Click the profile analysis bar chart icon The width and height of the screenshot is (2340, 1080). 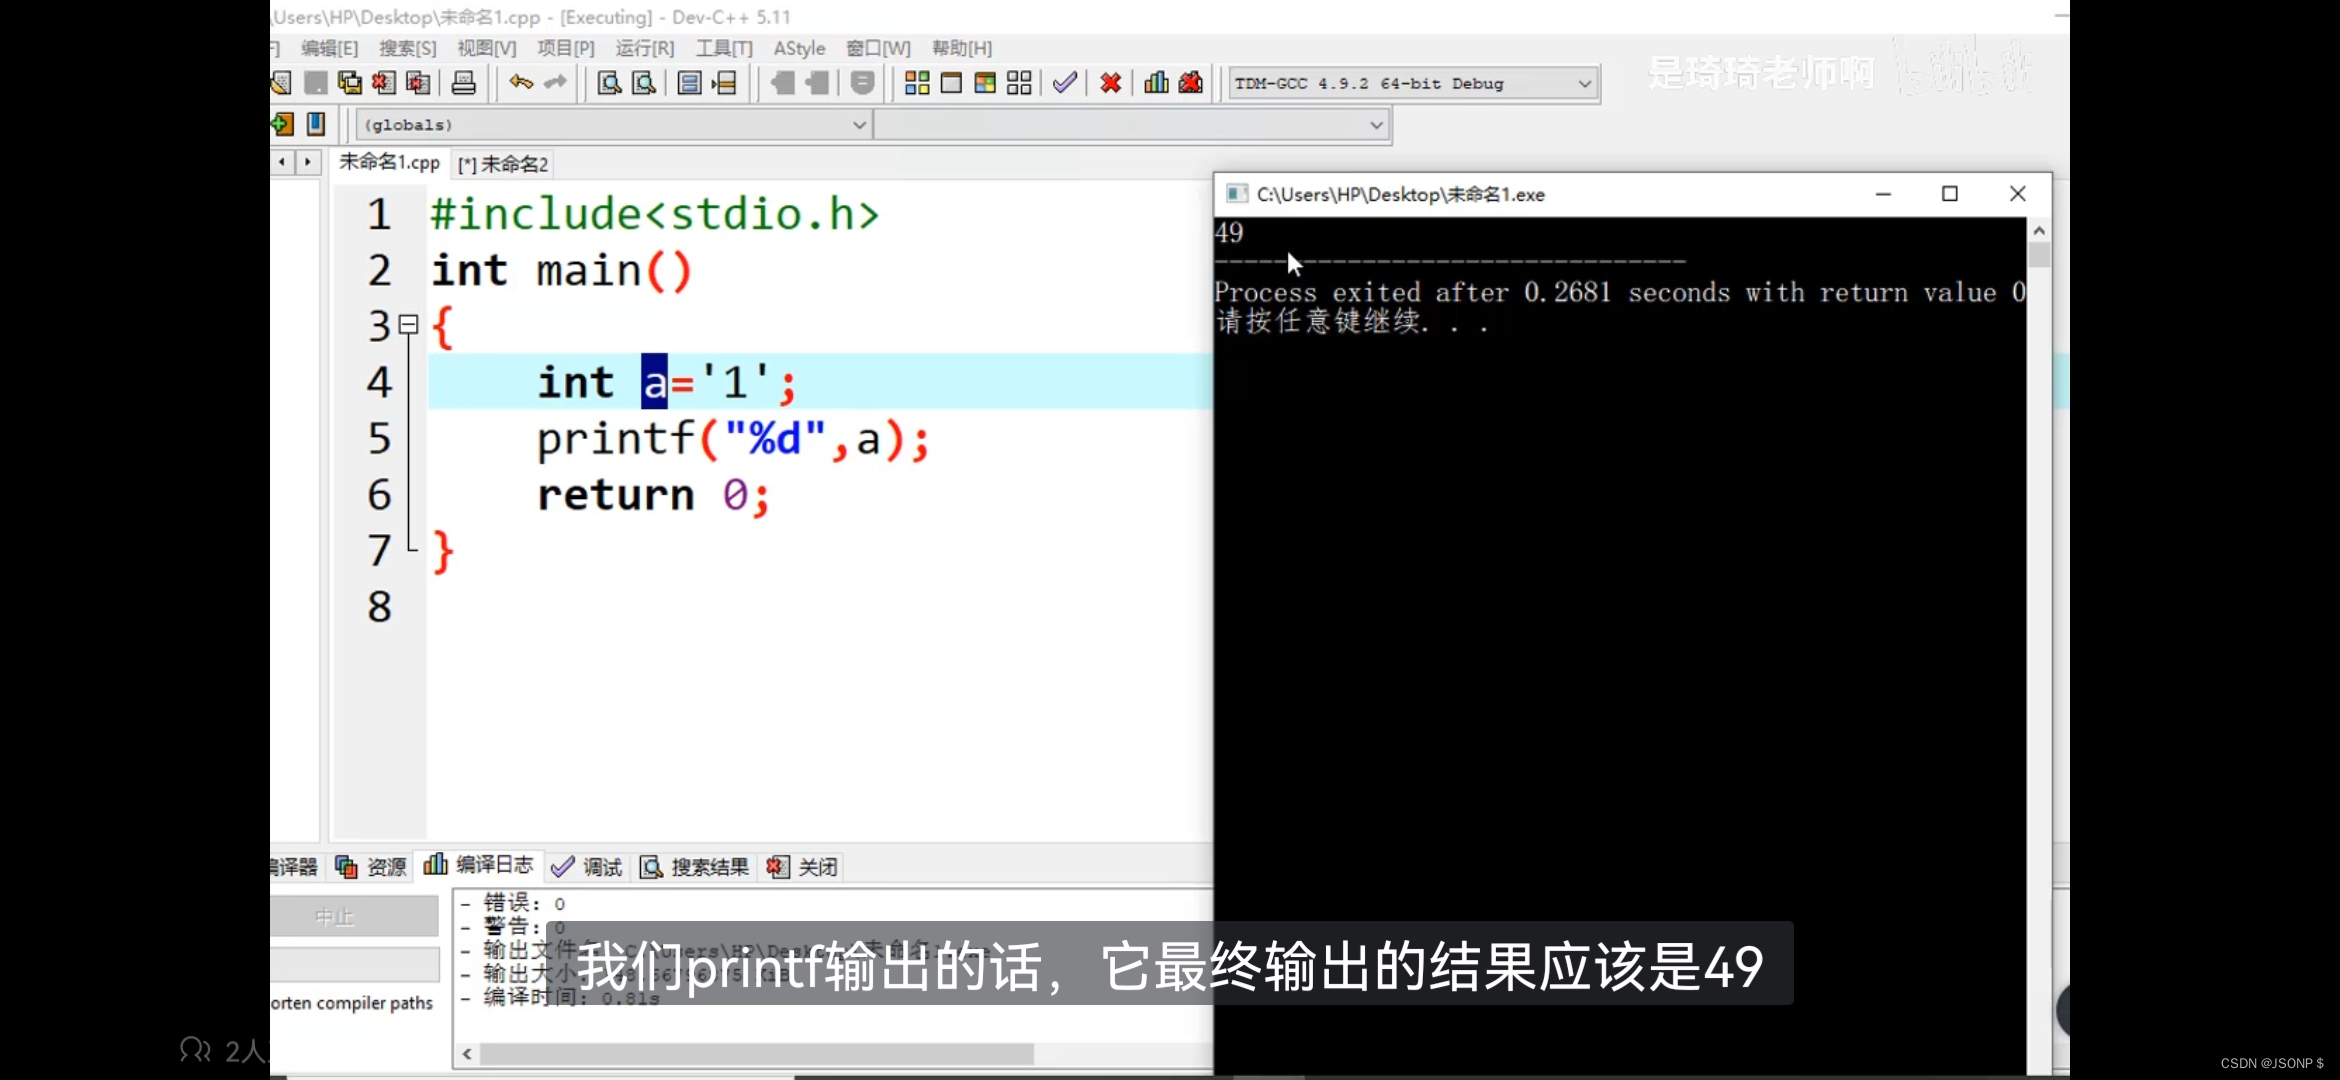1156,83
